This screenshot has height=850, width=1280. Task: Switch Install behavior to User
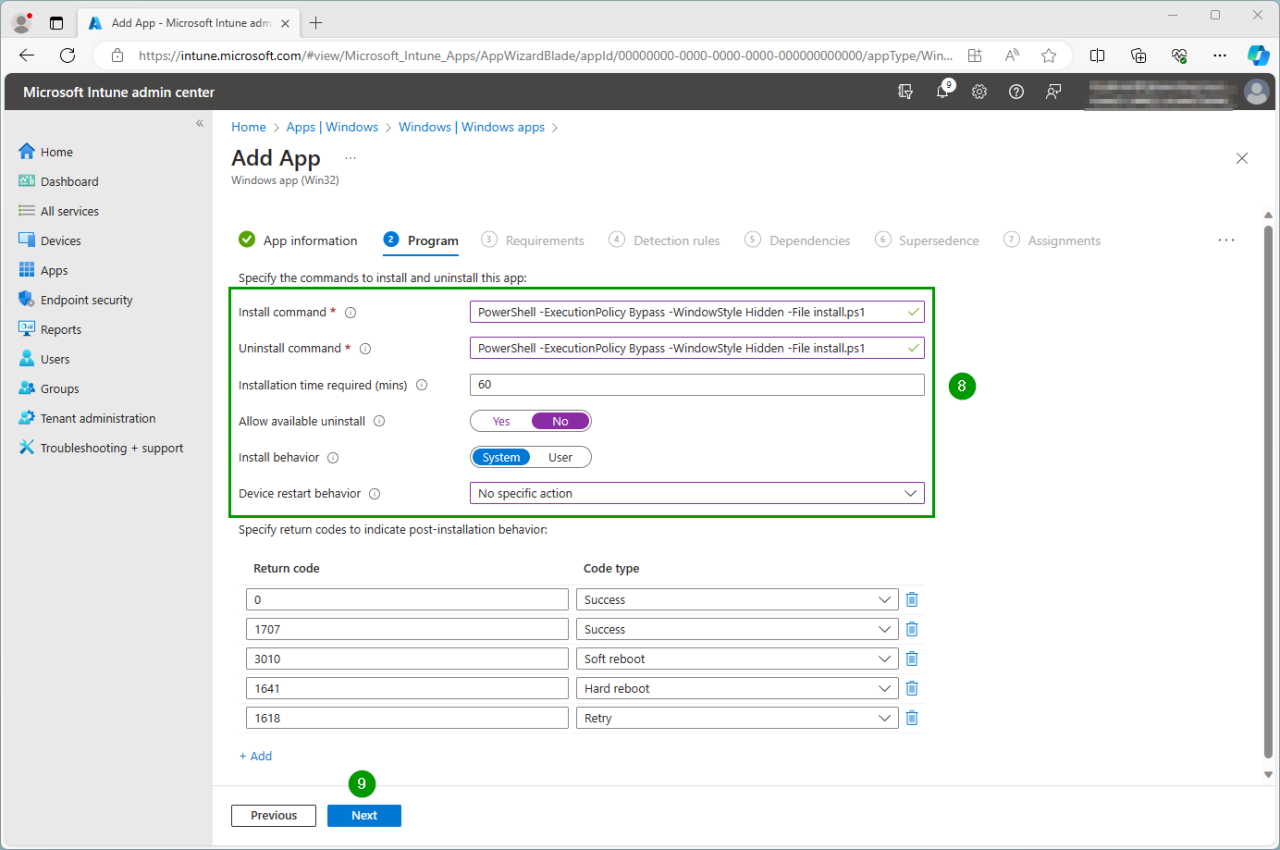click(560, 457)
